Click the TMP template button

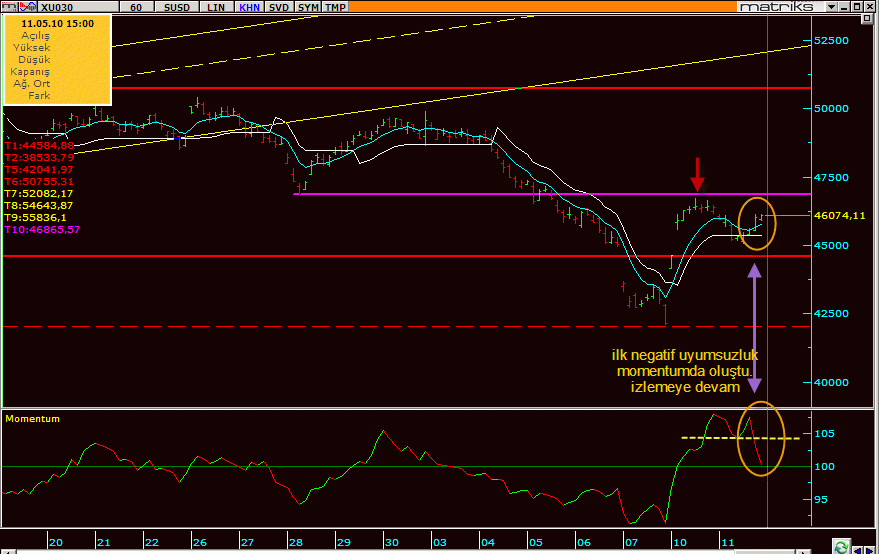click(x=336, y=7)
